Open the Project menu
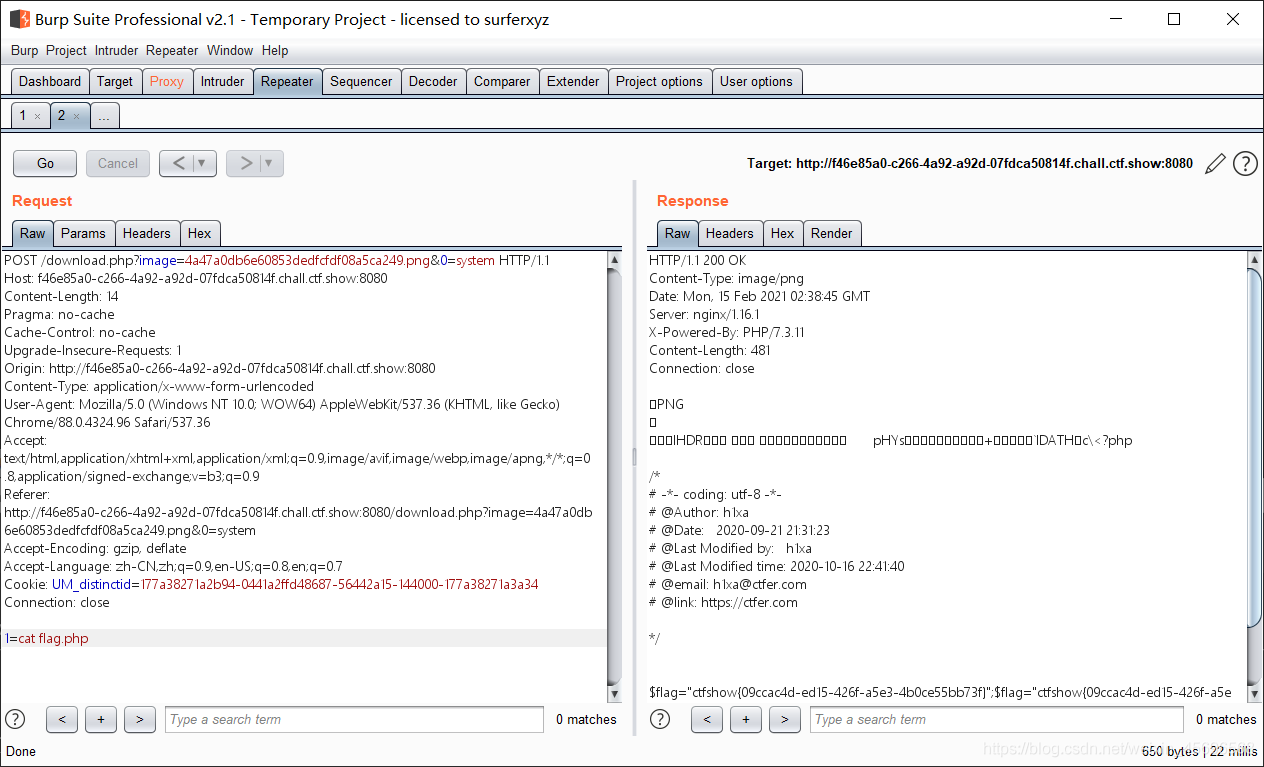This screenshot has width=1264, height=767. 66,50
